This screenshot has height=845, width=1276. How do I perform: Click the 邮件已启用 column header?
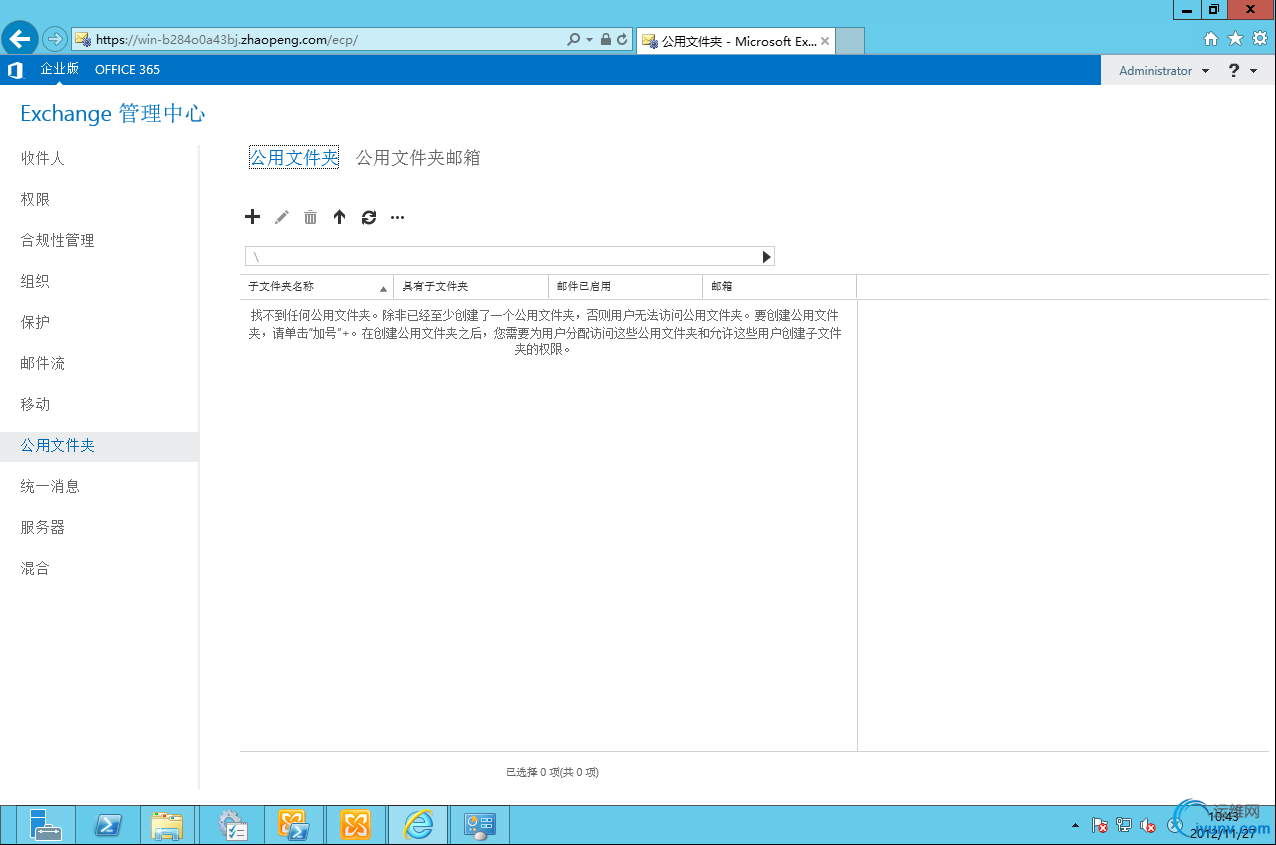tap(625, 287)
